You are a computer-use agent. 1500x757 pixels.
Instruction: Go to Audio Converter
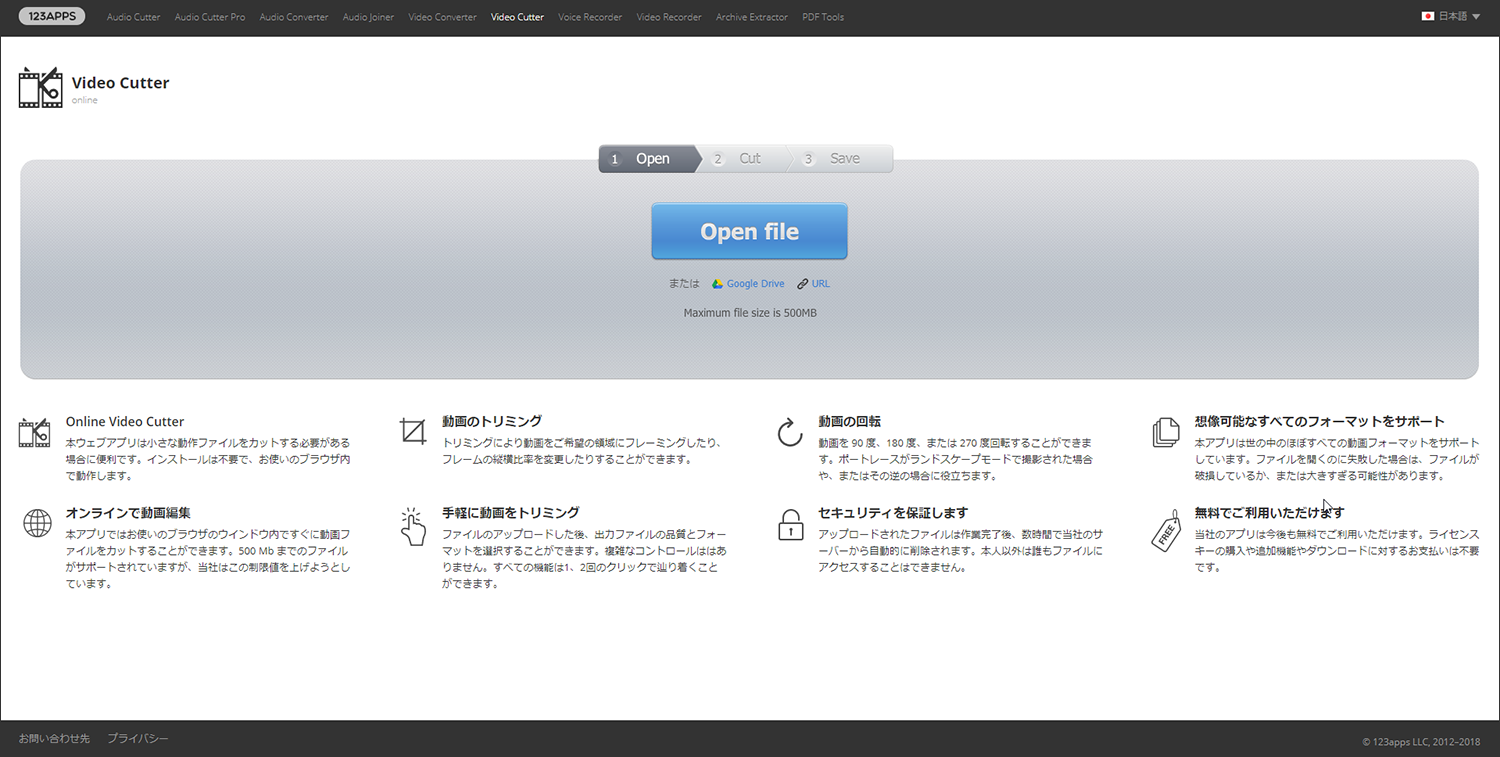coord(294,17)
